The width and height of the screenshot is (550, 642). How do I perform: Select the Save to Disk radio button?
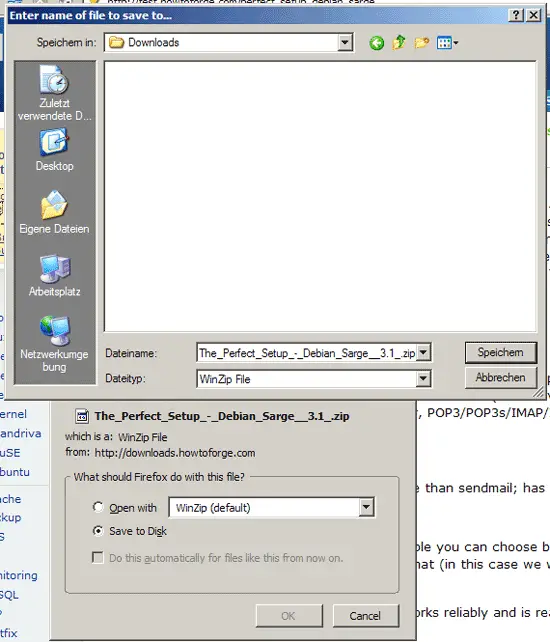(x=98, y=531)
